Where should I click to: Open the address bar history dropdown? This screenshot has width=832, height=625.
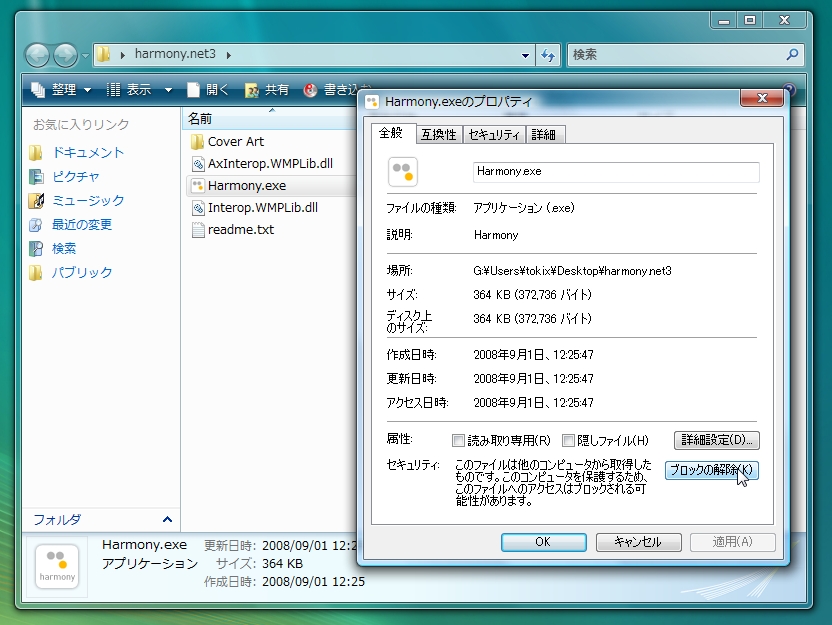(525, 55)
